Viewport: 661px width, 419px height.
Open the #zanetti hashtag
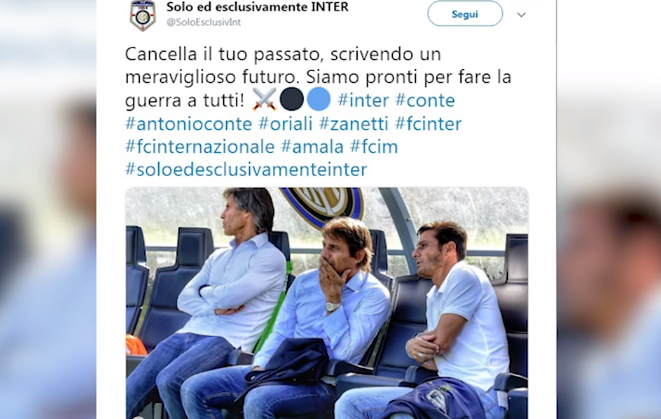point(353,124)
